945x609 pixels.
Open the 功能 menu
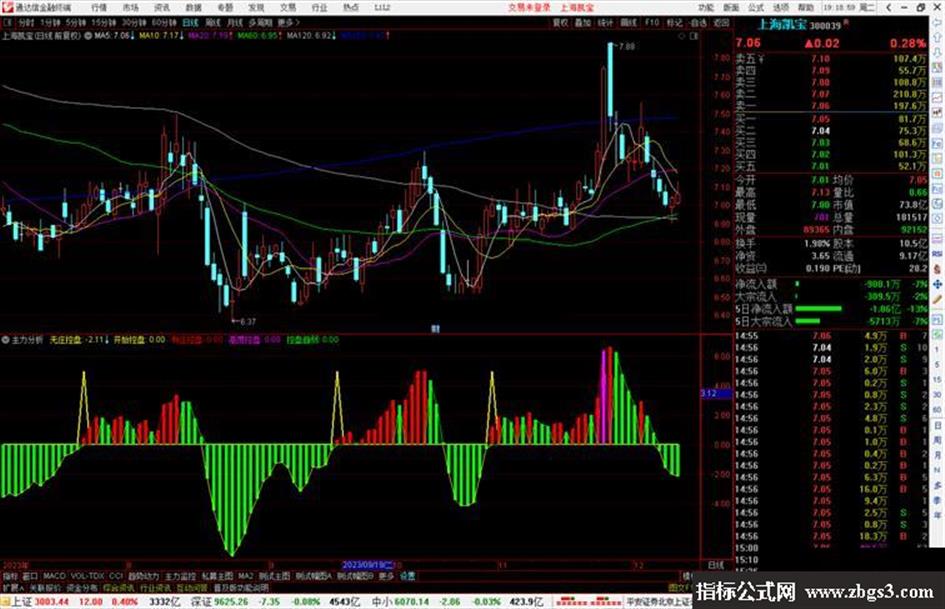(706, 7)
